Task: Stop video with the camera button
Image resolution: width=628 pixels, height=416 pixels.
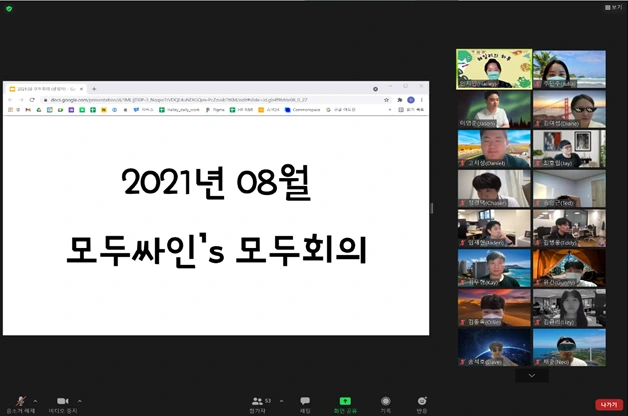Action: click(63, 404)
